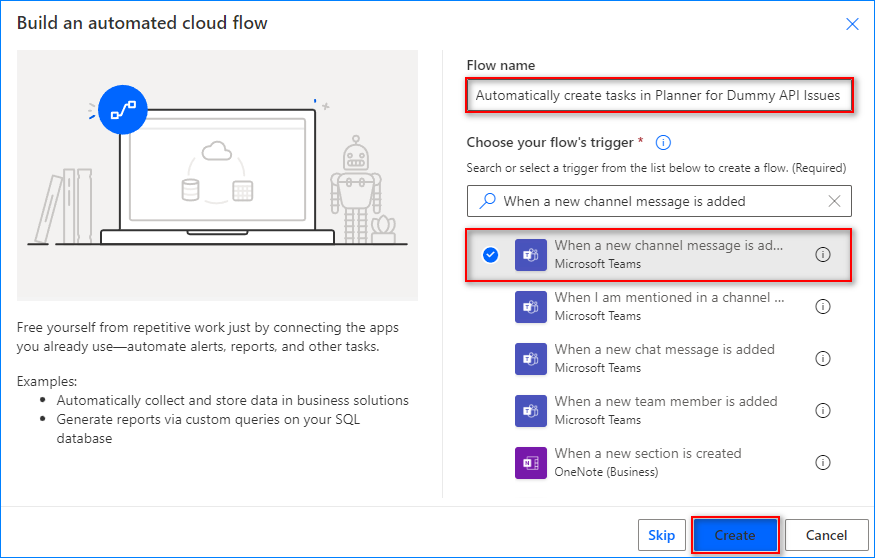Click the Teams icon for new channel message
The width and height of the screenshot is (875, 558).
pyautogui.click(x=531, y=255)
